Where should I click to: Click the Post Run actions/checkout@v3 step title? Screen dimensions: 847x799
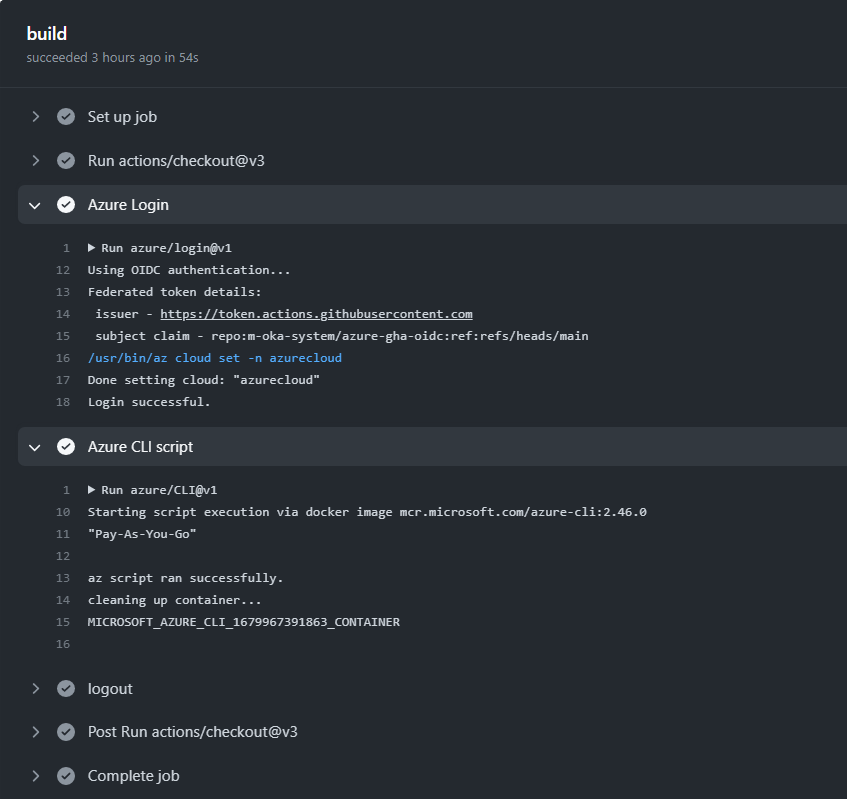pos(192,732)
